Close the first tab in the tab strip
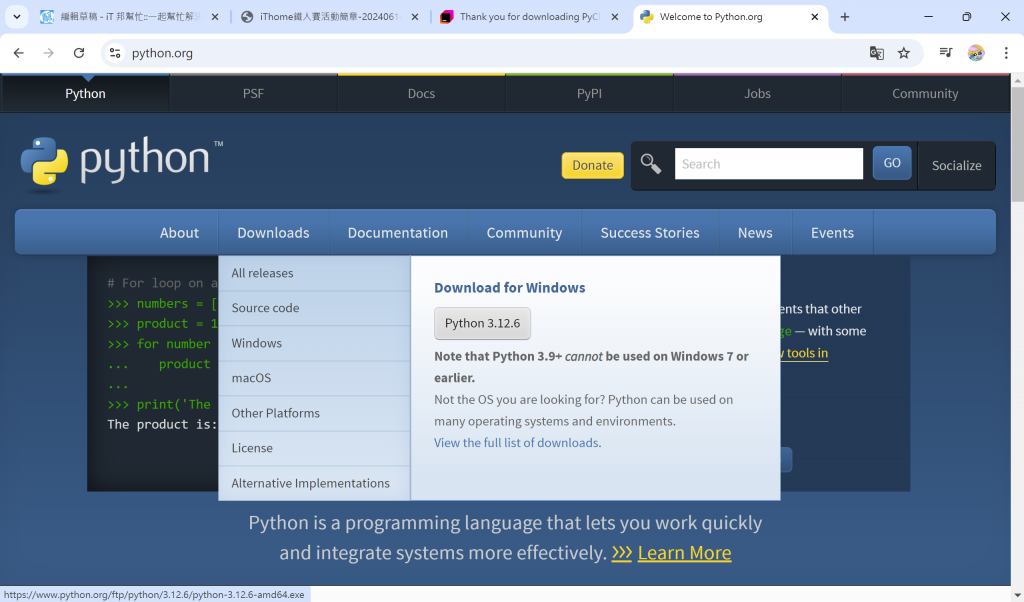1024x602 pixels. [215, 17]
